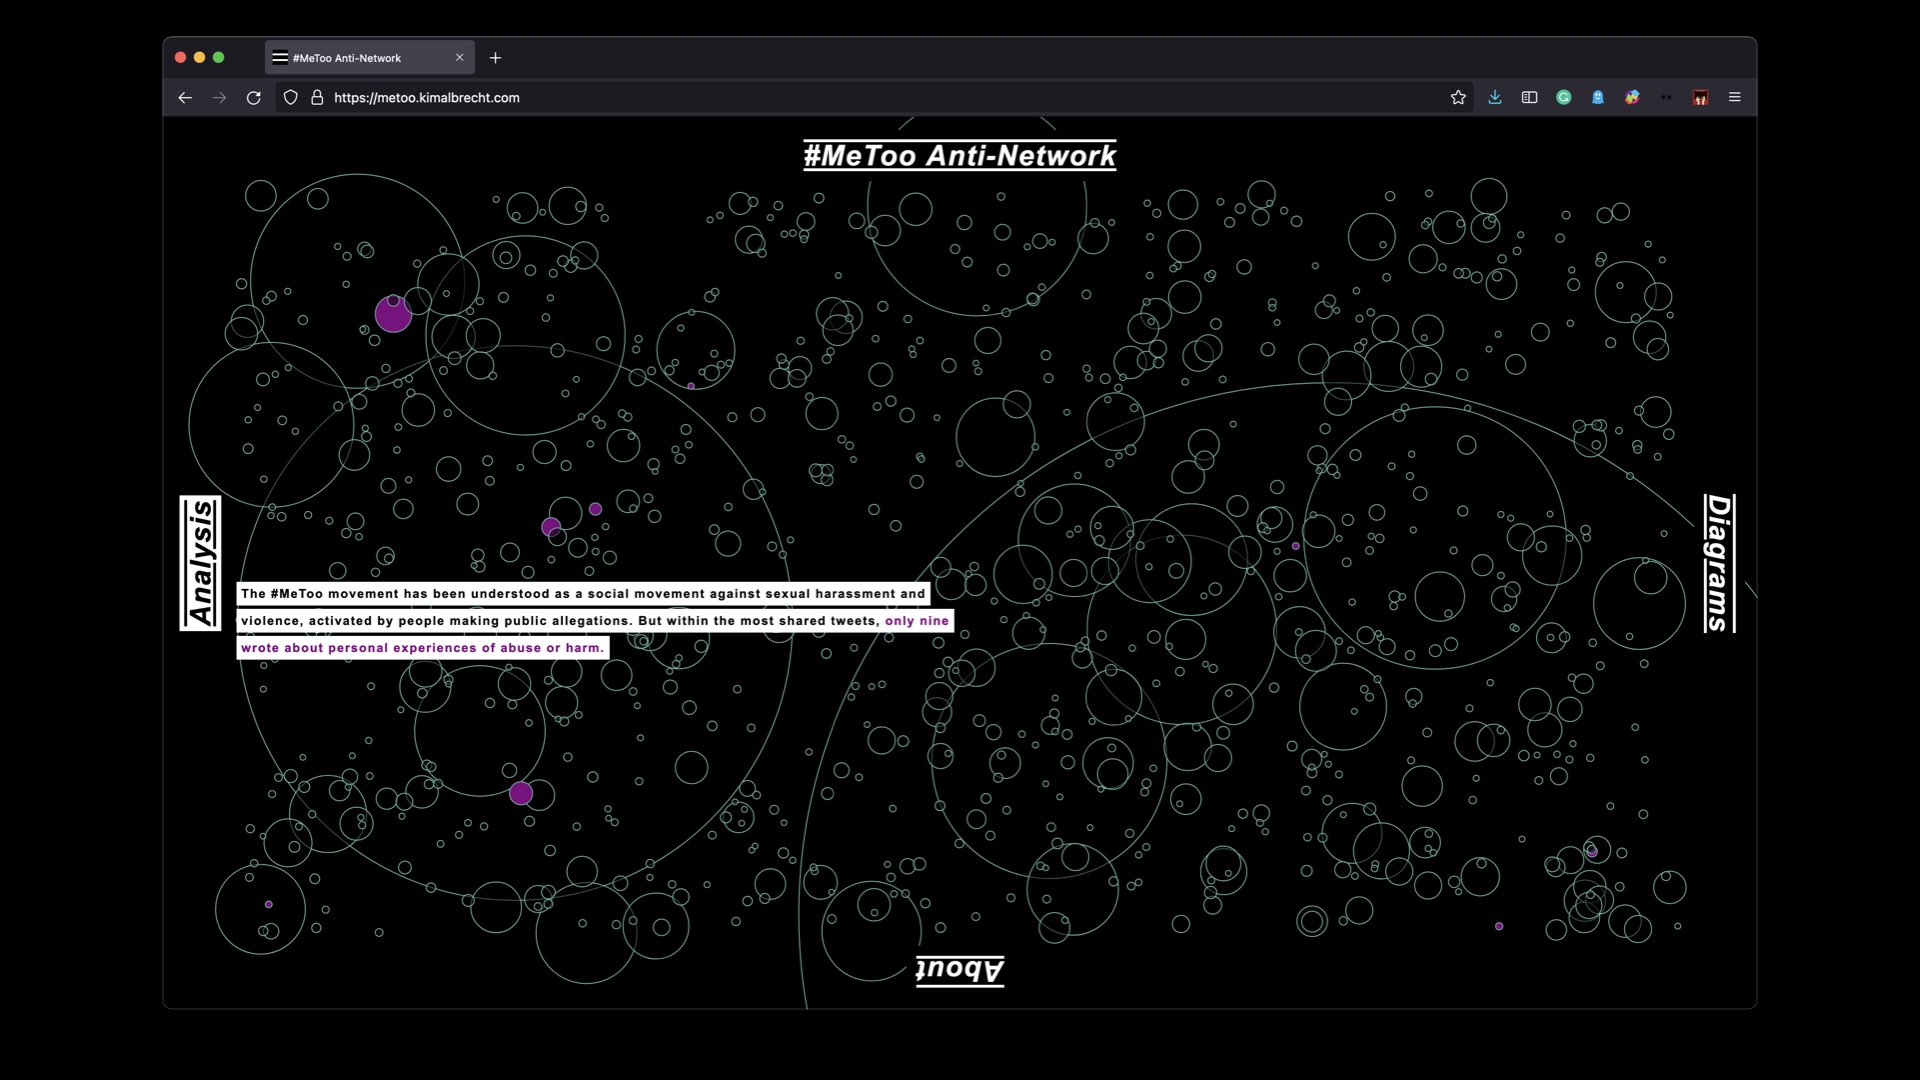Open the Analysis section label
This screenshot has height=1080, width=1920.
[x=201, y=563]
